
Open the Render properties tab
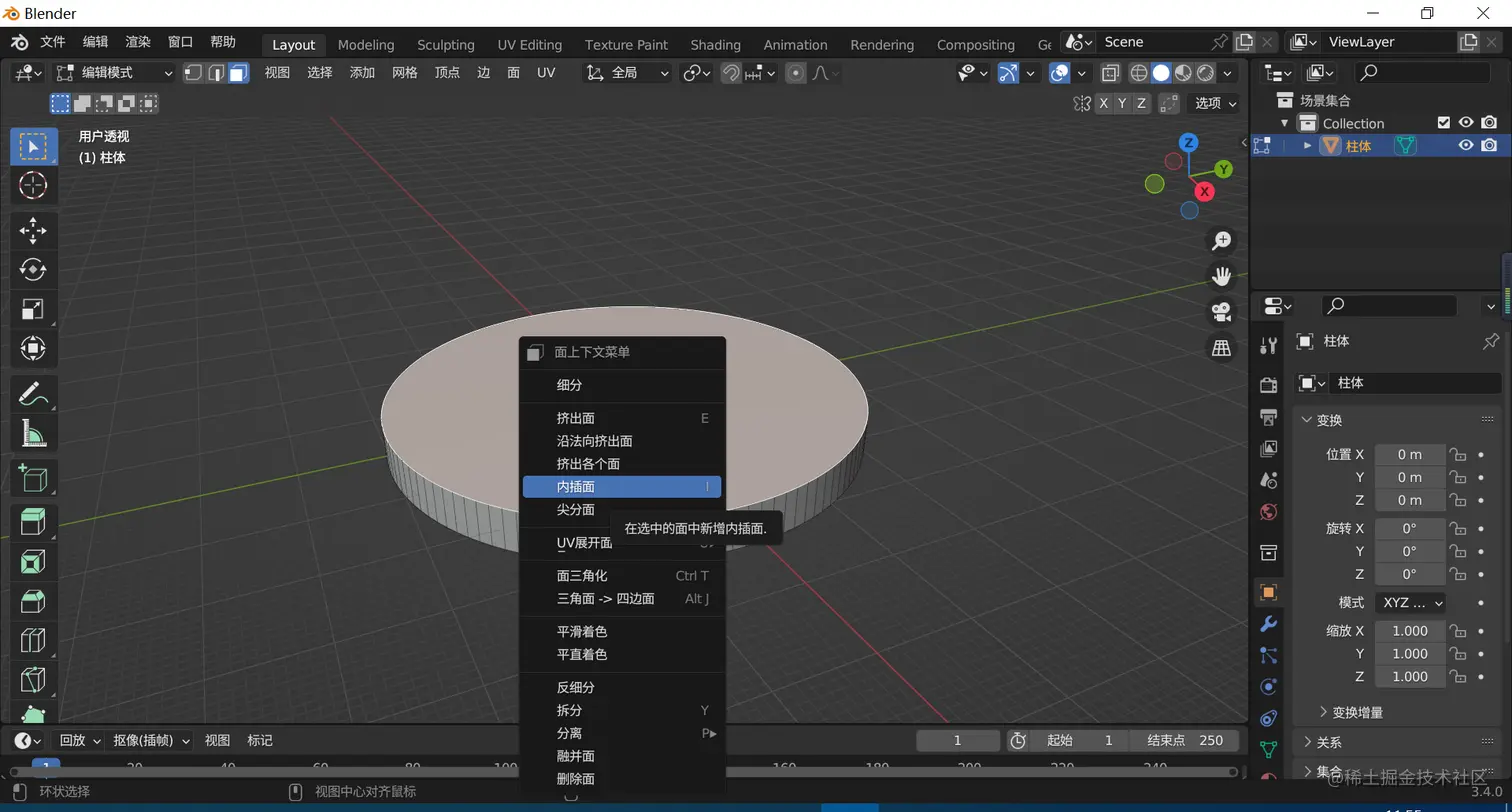coord(1268,385)
